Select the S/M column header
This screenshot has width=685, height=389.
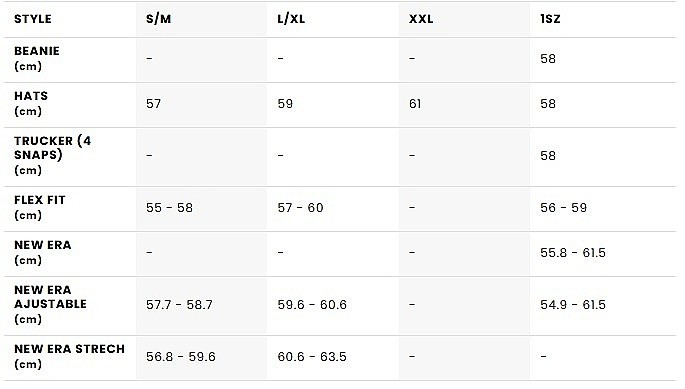click(158, 19)
